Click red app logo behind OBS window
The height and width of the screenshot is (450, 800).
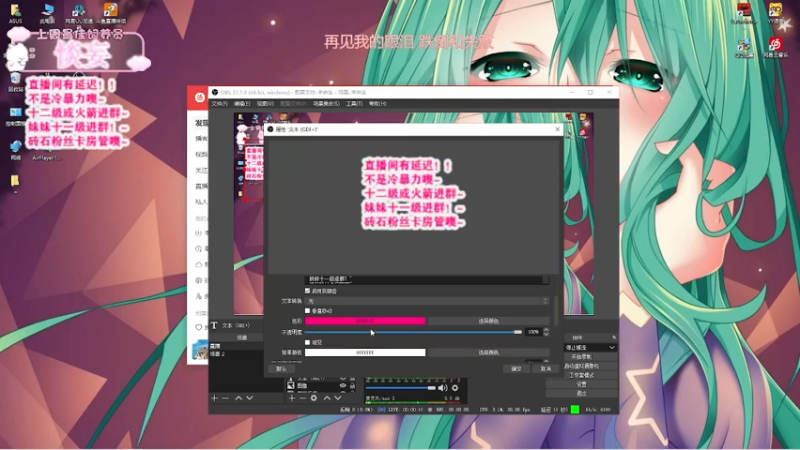coord(199,97)
